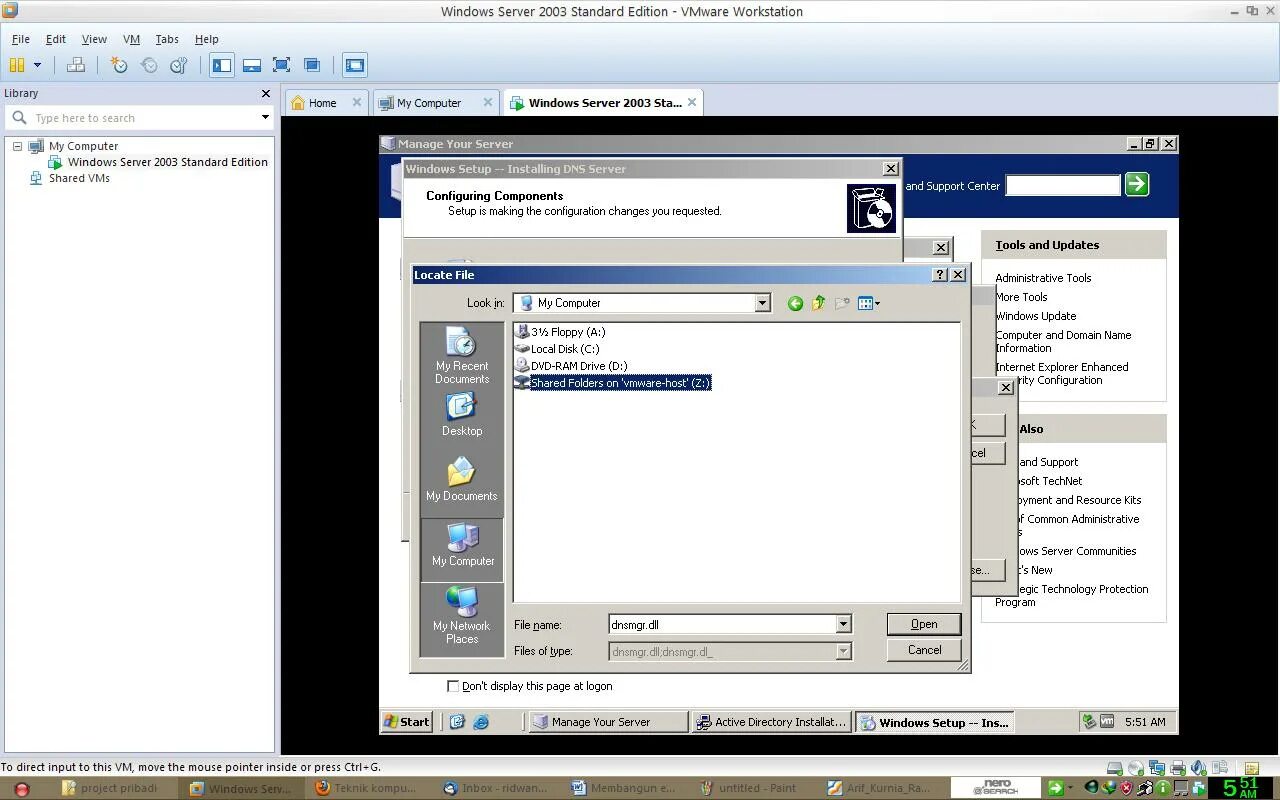Open the Help menu

(x=207, y=39)
